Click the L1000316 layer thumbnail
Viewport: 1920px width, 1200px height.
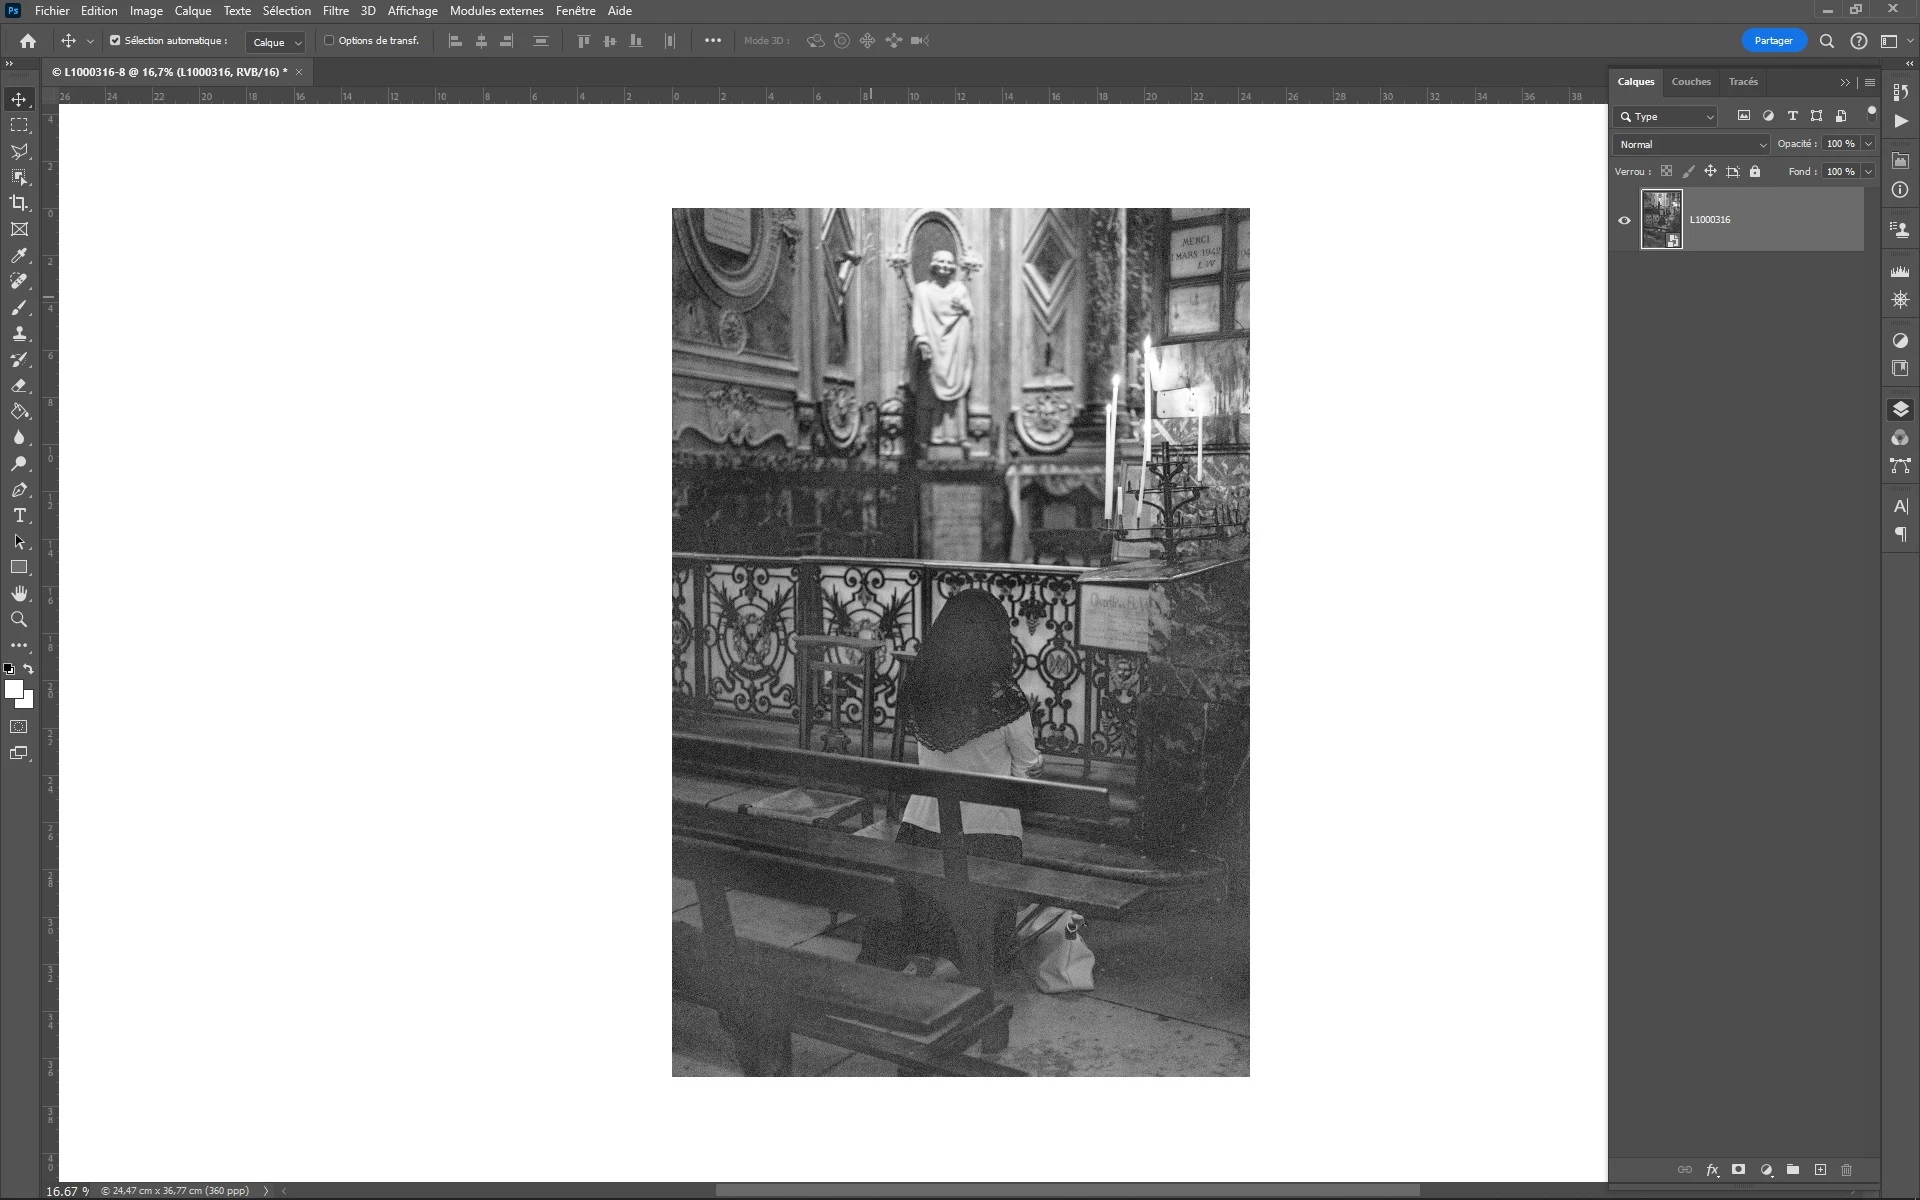tap(1661, 219)
